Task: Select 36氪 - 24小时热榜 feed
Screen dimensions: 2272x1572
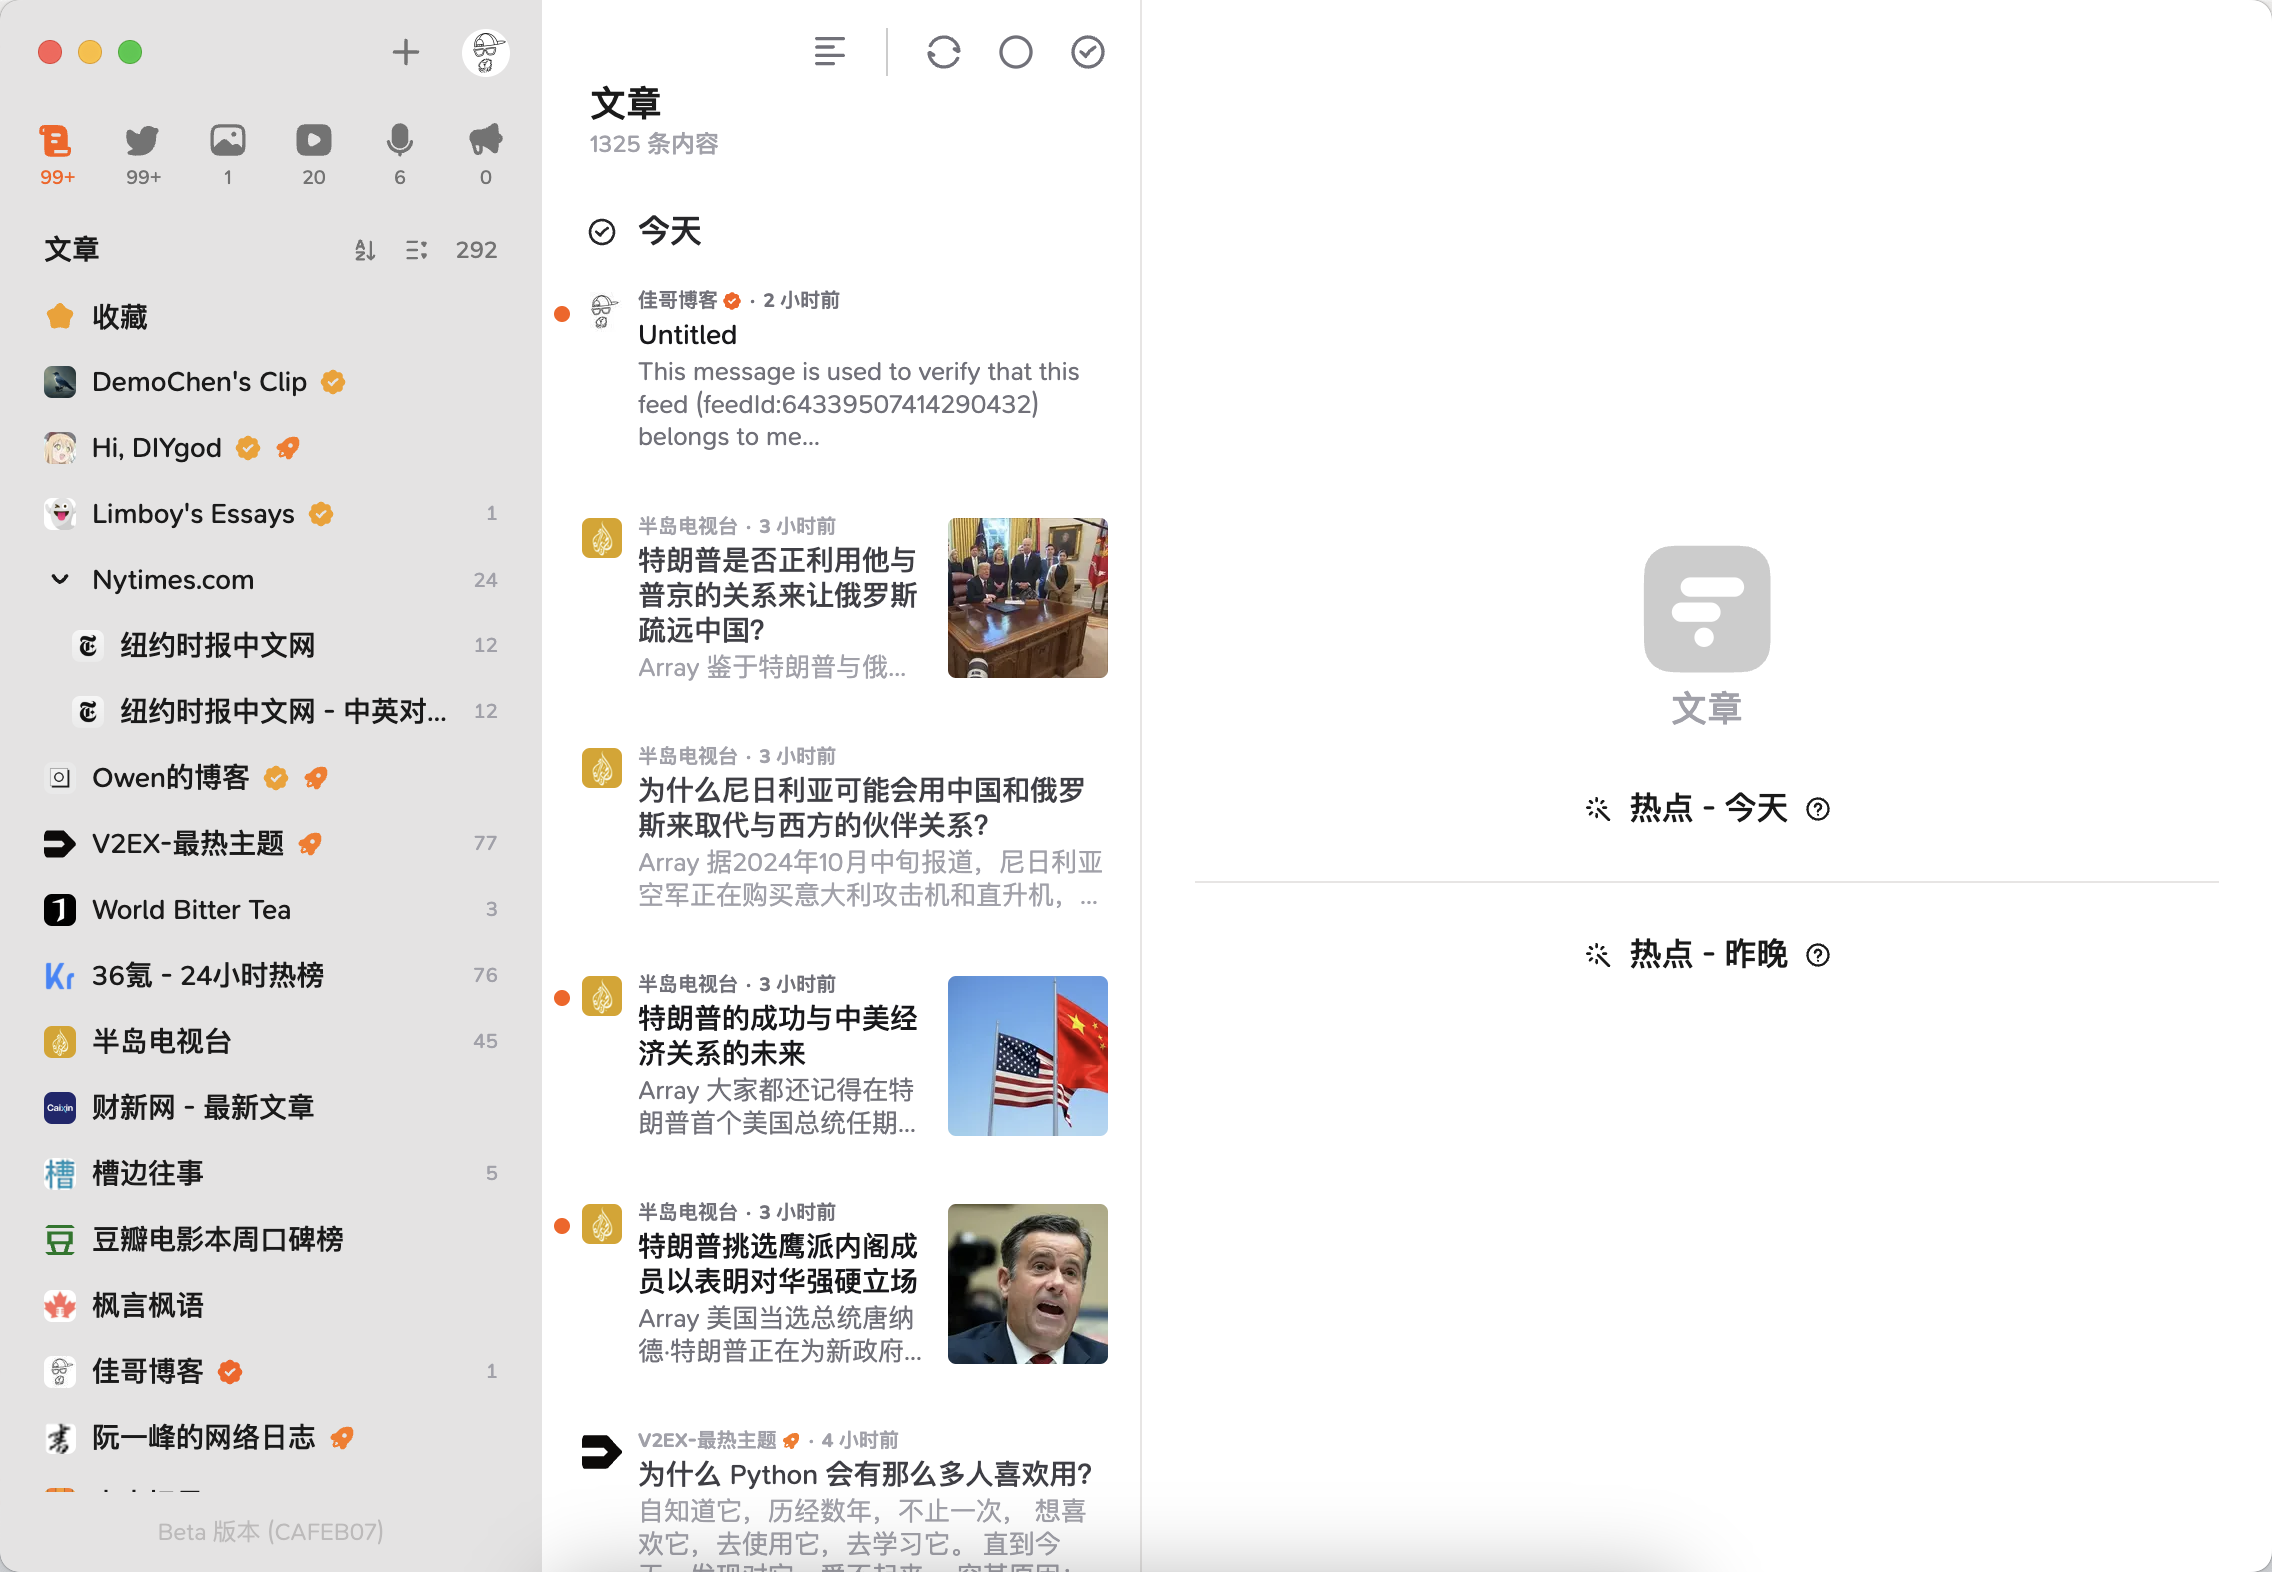Action: pyautogui.click(x=270, y=976)
